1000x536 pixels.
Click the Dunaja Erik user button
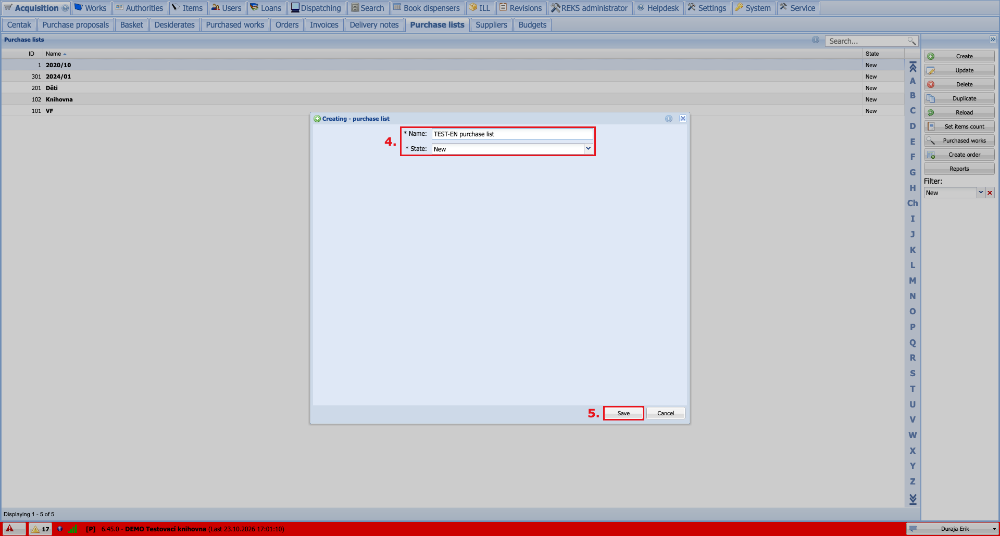click(953, 529)
